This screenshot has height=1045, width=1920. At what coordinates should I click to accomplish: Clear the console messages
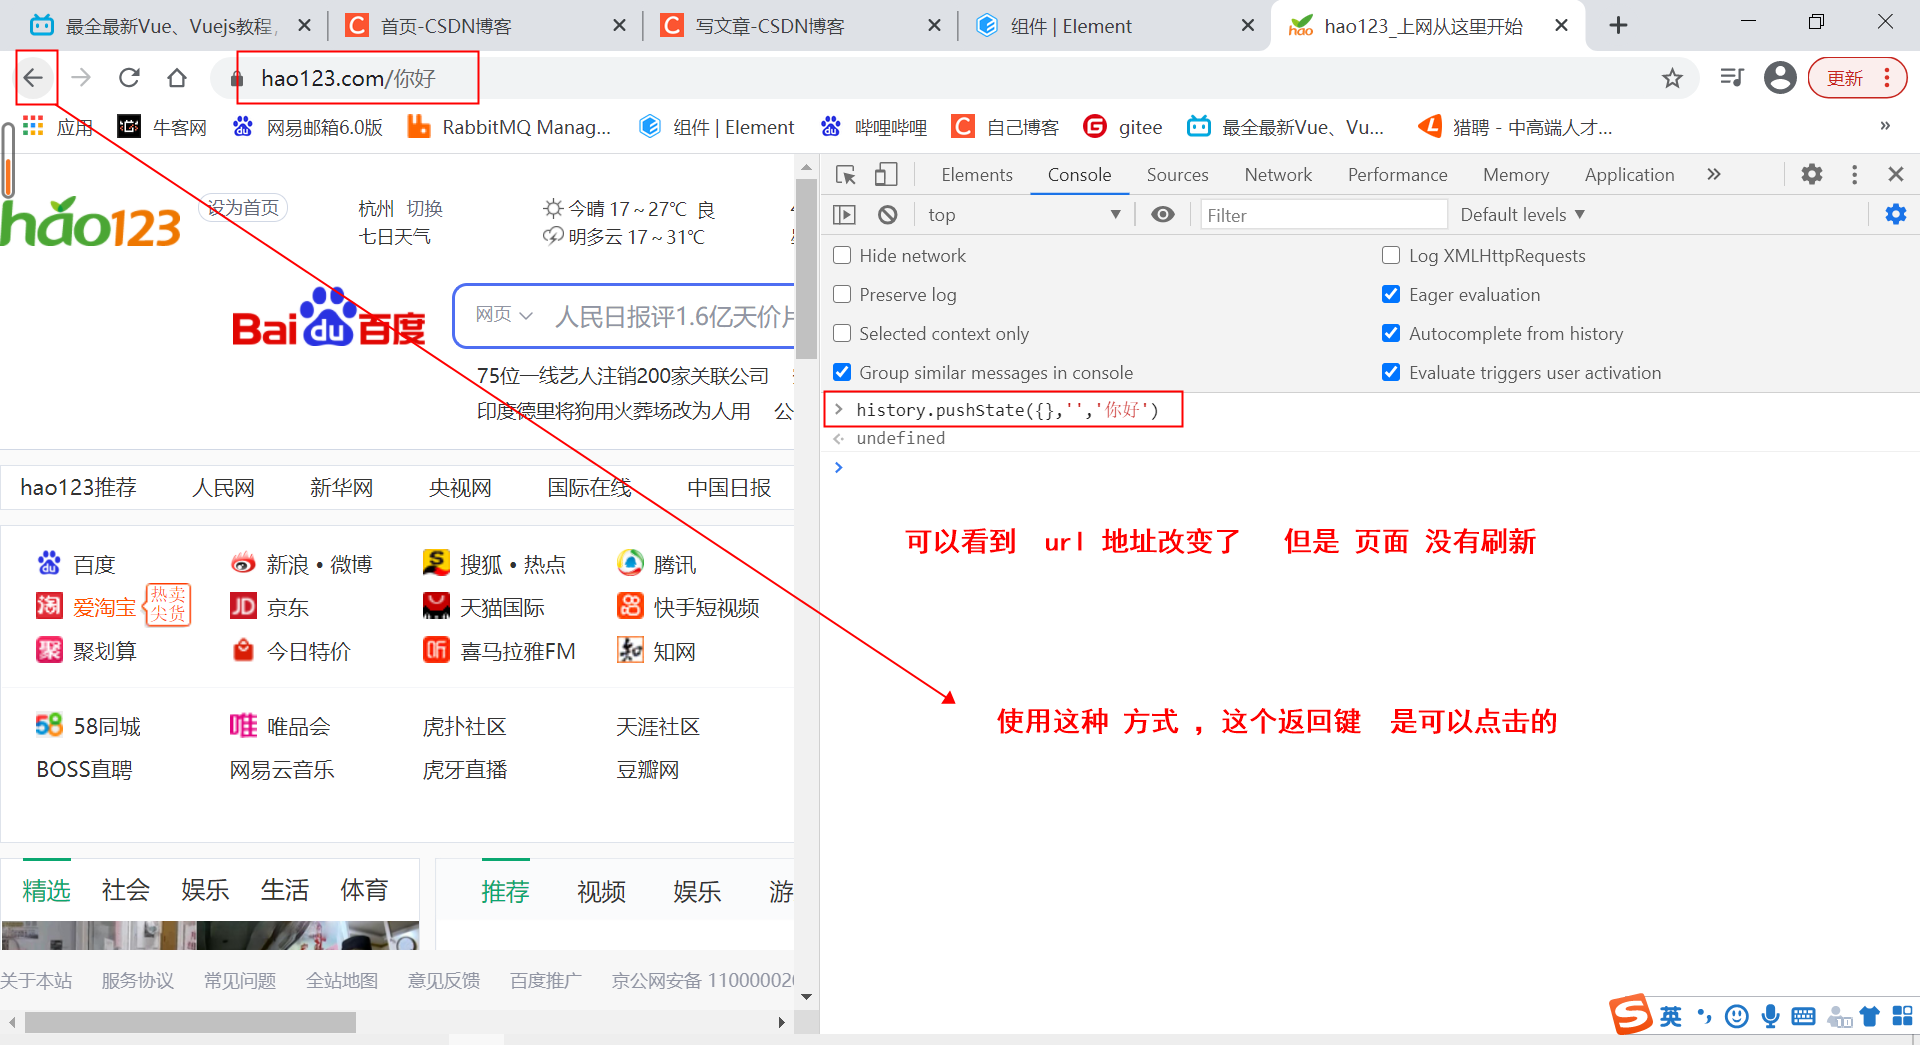point(887,214)
